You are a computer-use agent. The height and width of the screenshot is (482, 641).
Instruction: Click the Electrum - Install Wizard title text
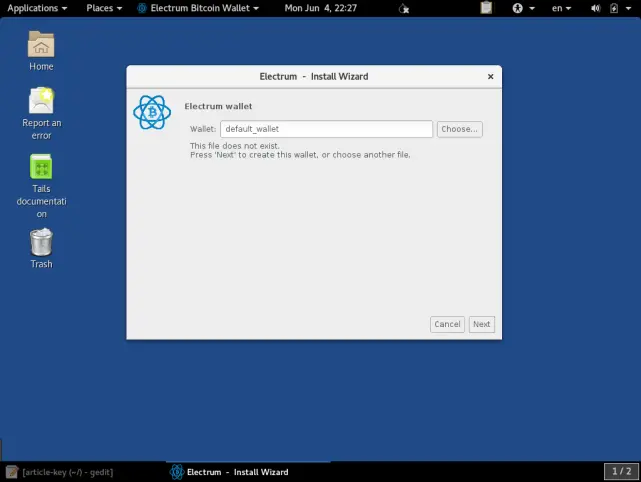314,76
